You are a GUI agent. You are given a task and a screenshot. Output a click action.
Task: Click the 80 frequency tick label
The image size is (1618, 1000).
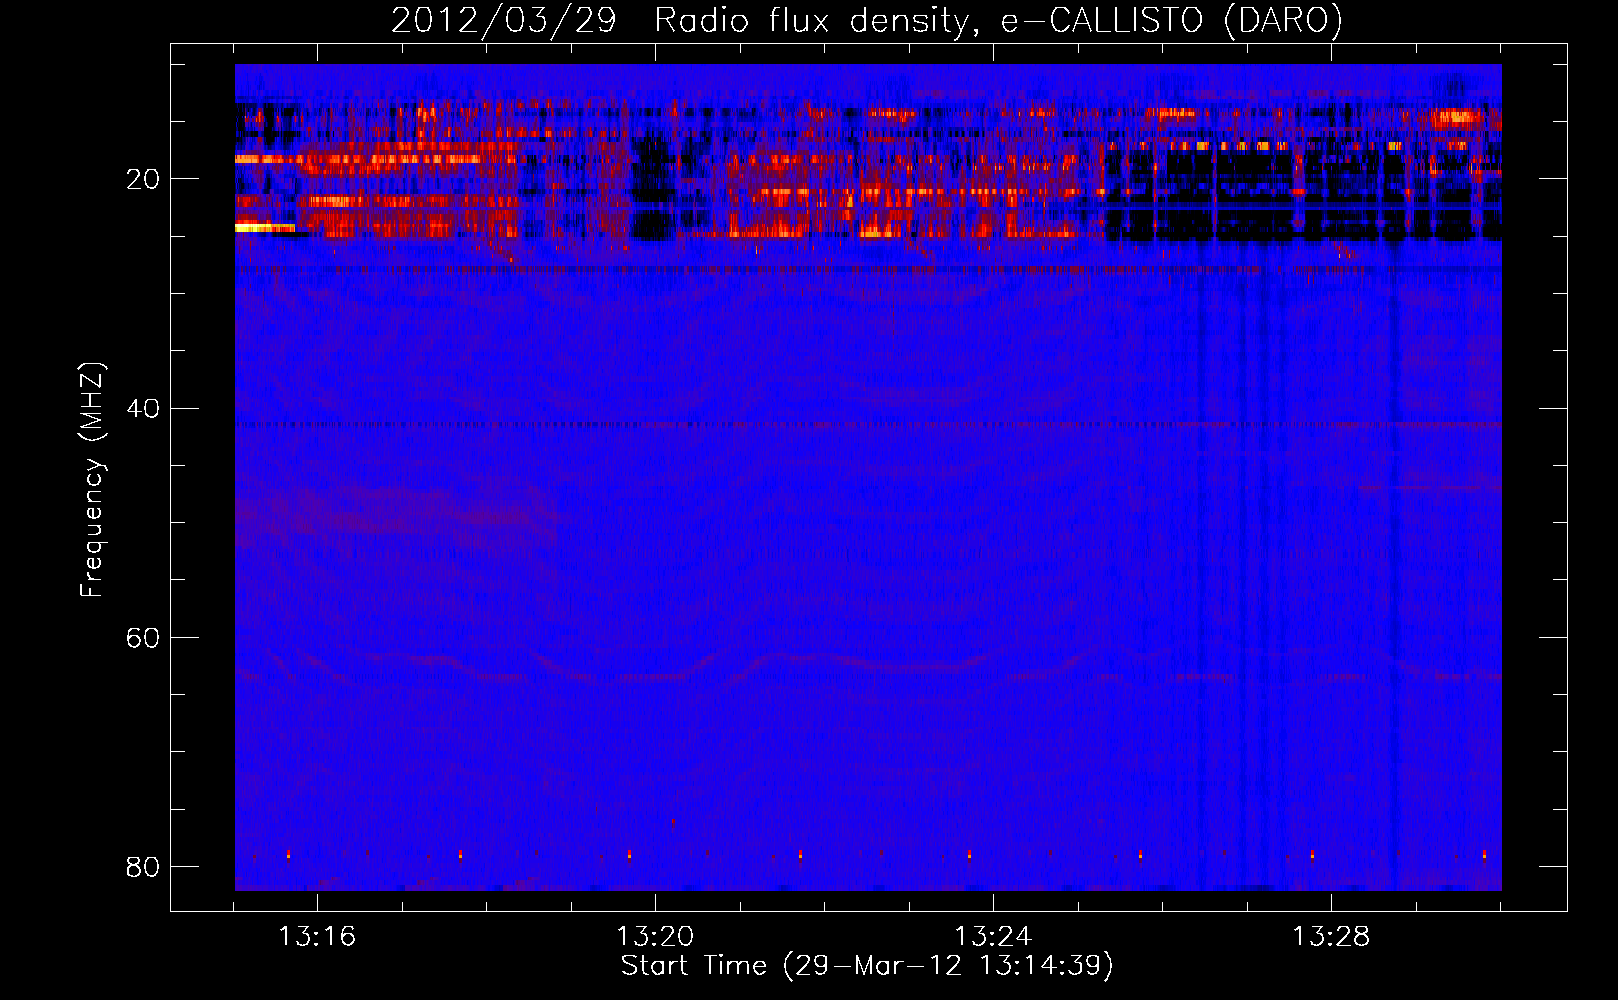[x=143, y=866]
